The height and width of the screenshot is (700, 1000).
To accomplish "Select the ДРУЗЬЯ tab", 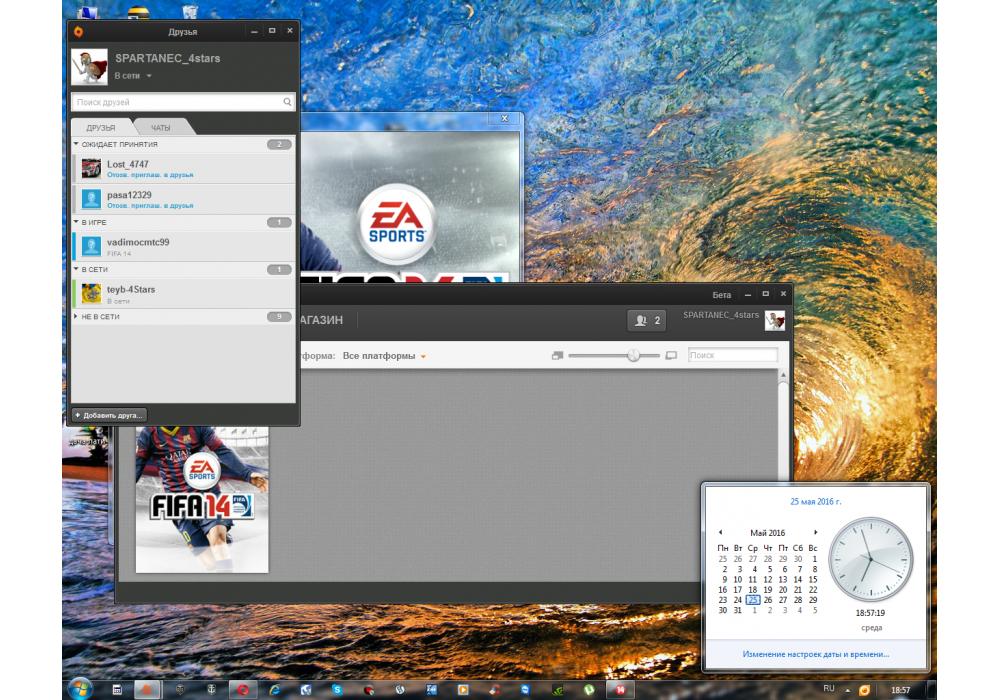I will coord(101,128).
